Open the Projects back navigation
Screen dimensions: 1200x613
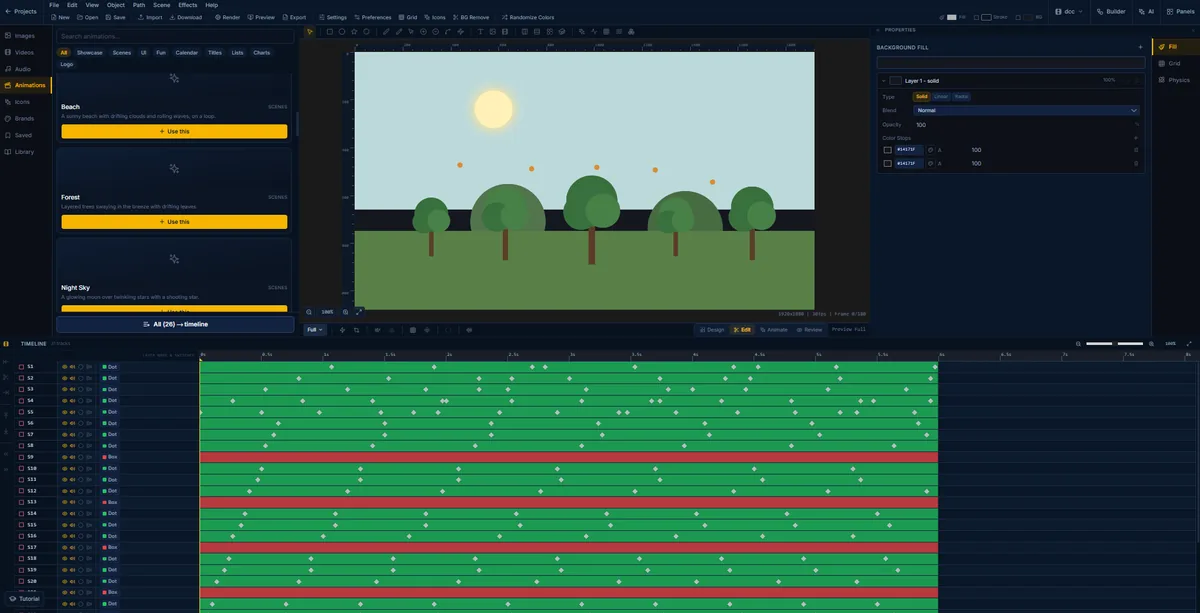tap(20, 11)
